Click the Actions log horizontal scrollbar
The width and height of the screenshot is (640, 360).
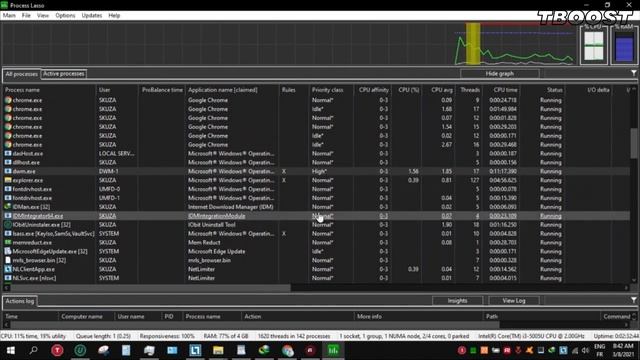point(255,325)
